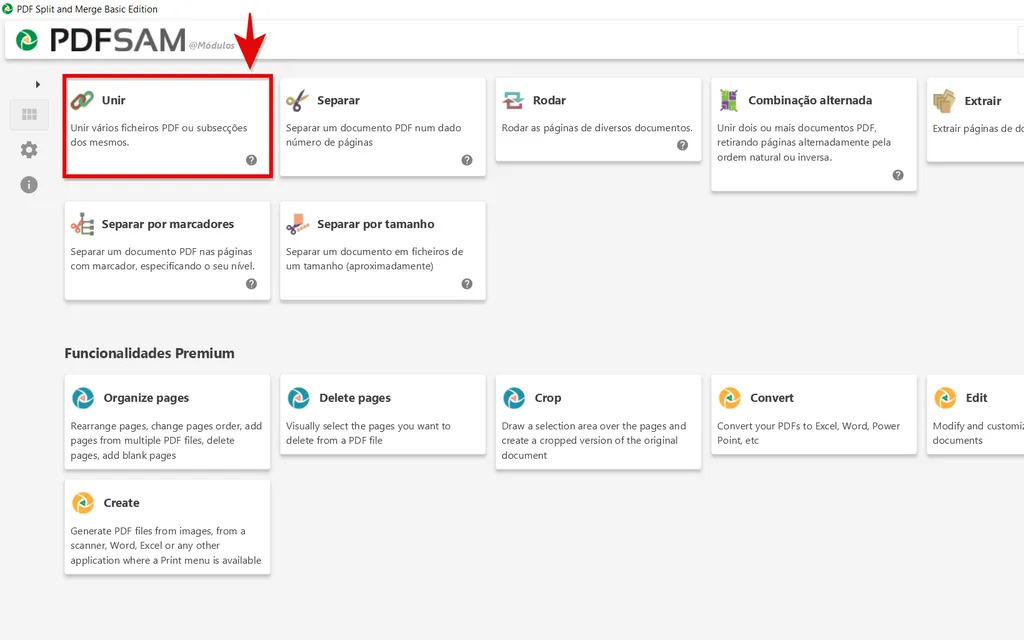This screenshot has width=1024, height=640.
Task: Open the Create premium feature card
Action: (x=167, y=526)
